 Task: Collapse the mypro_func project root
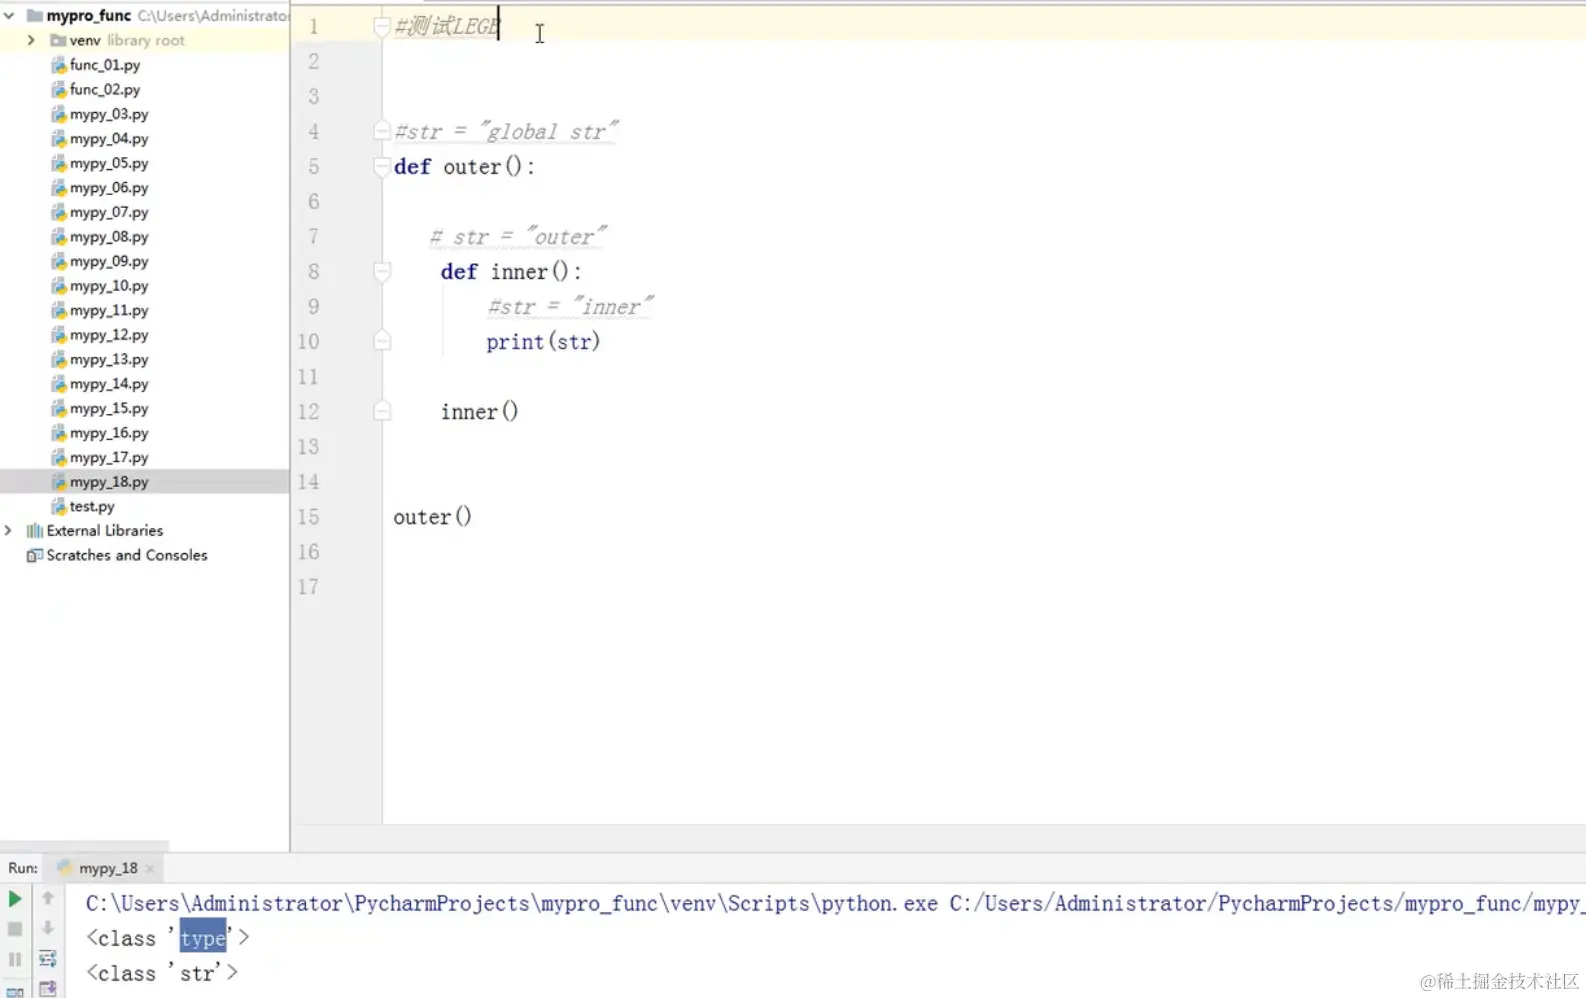tap(9, 15)
